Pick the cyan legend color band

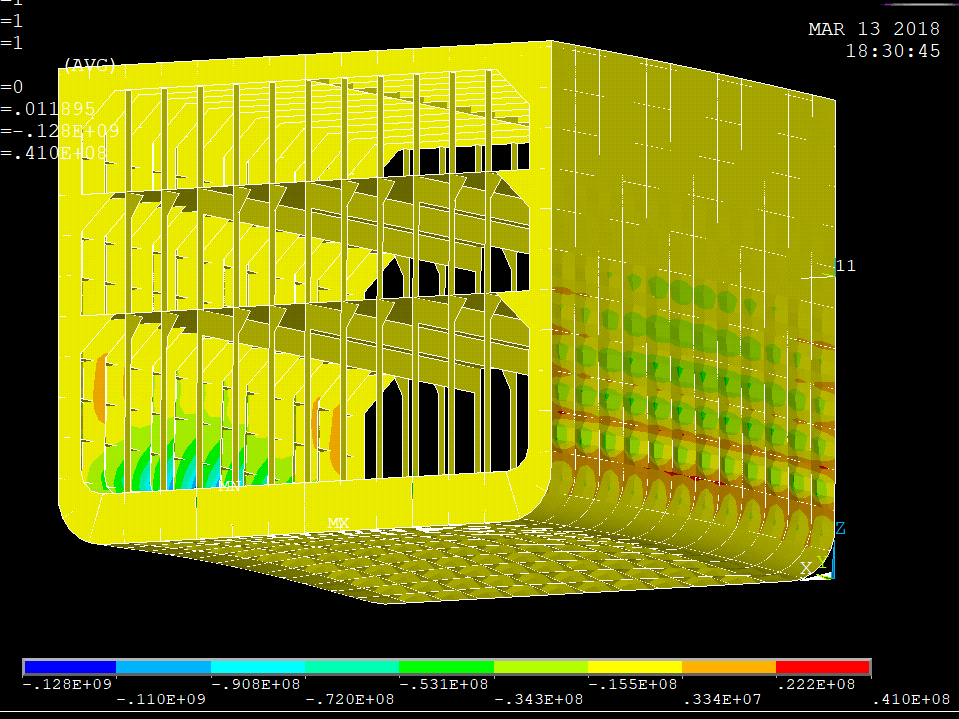point(258,667)
